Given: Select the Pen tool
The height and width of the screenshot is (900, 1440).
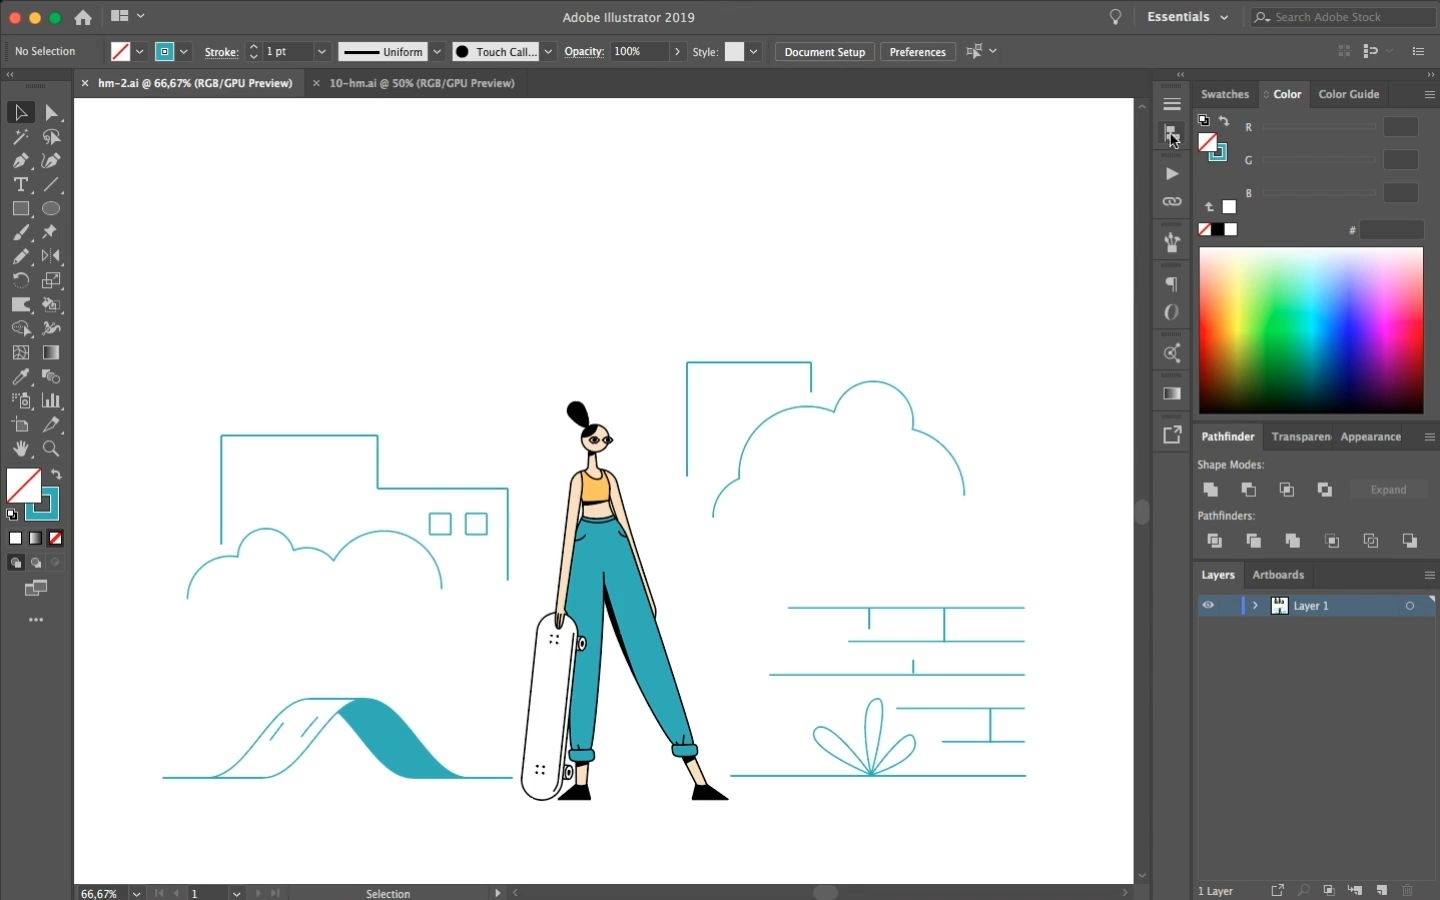Looking at the screenshot, I should [x=21, y=161].
